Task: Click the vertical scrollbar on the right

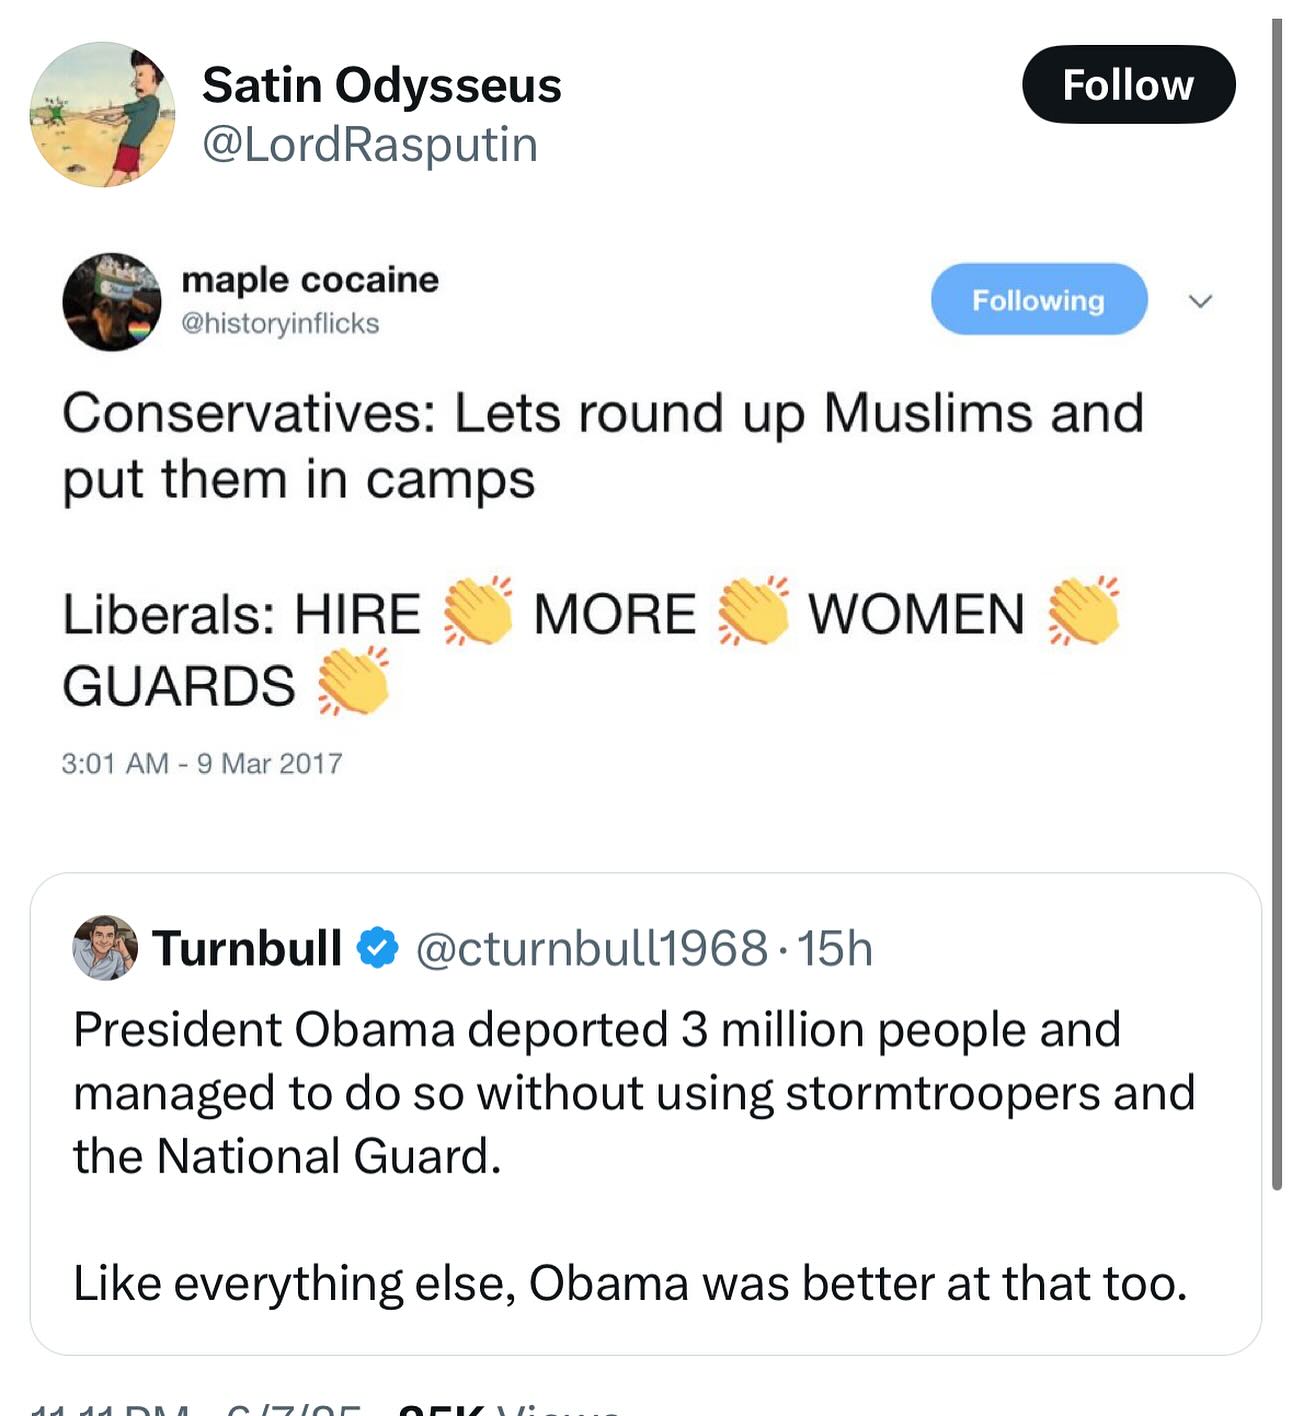Action: (x=1276, y=600)
